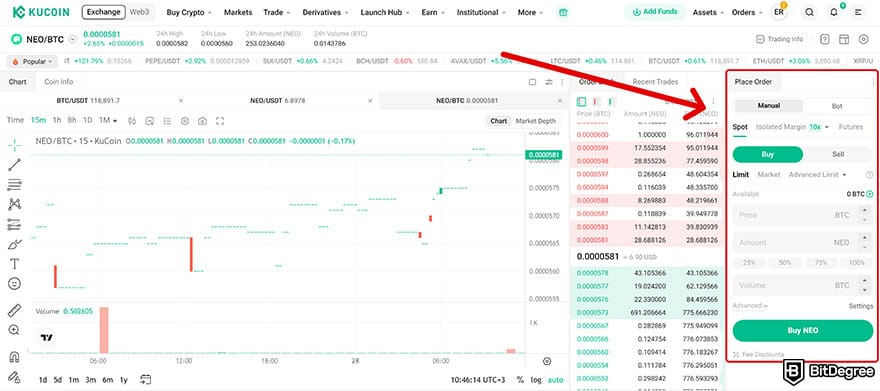Select the Market order type tab

768,174
